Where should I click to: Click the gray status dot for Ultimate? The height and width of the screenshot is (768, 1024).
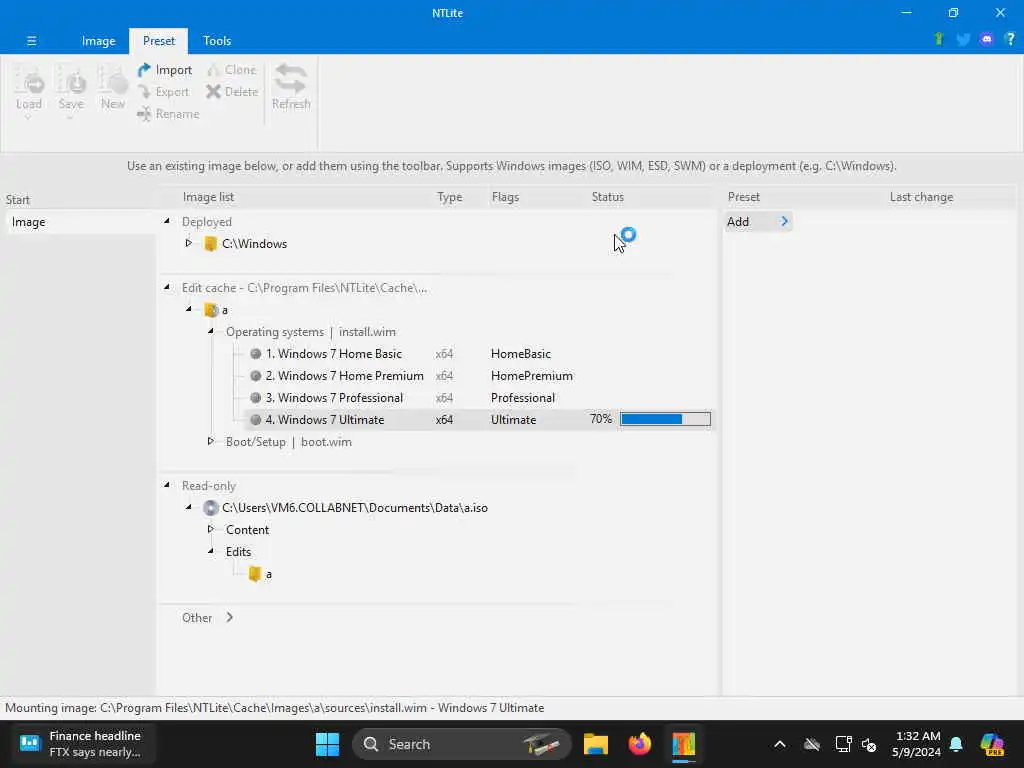(x=256, y=420)
